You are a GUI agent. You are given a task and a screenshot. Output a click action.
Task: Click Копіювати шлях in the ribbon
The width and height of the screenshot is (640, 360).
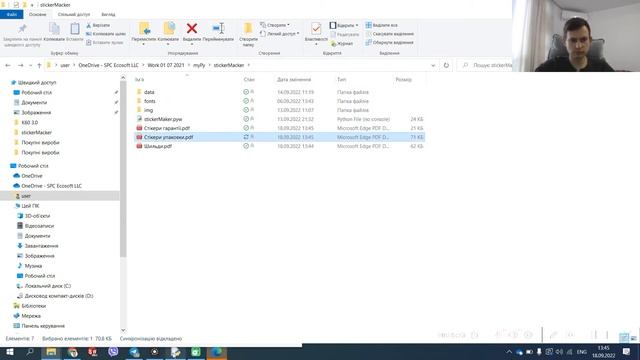106,34
